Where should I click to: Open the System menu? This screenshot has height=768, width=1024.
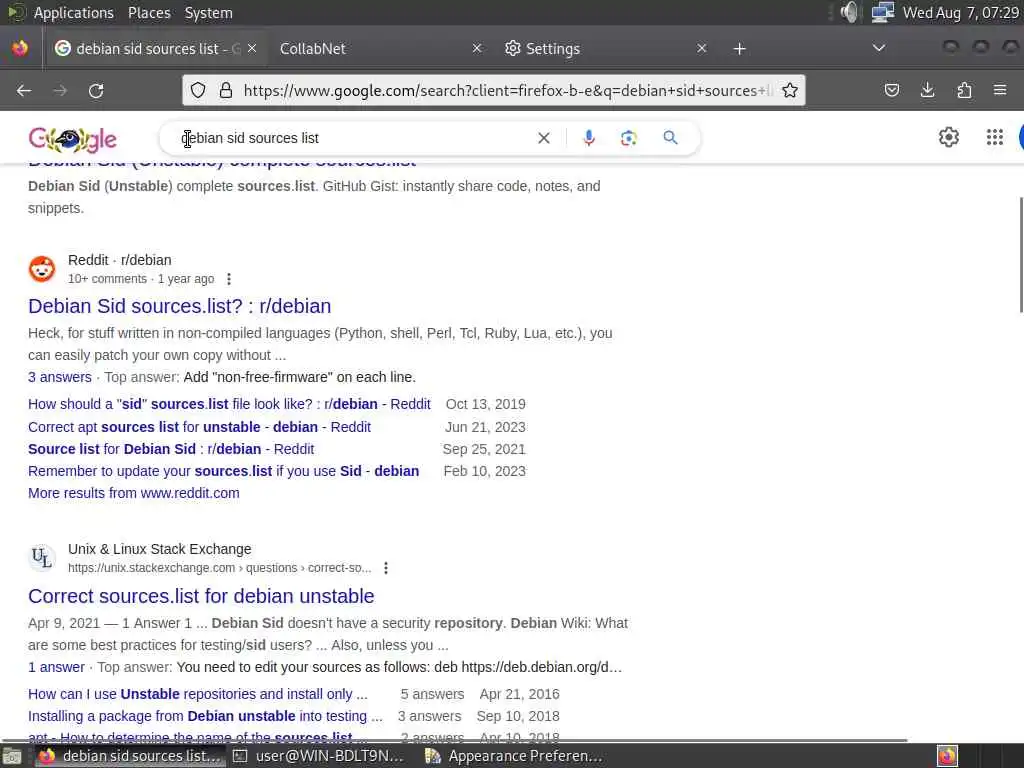point(208,12)
